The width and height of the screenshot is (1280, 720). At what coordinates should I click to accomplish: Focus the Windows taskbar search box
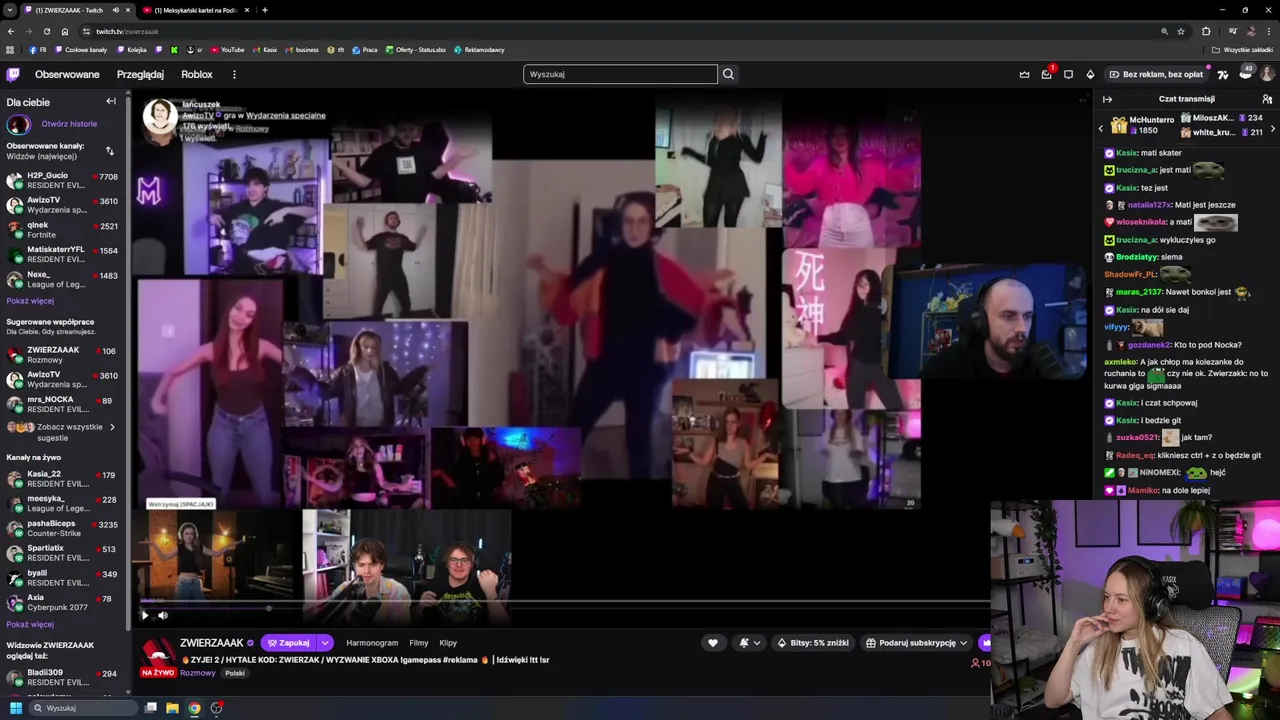coord(83,708)
